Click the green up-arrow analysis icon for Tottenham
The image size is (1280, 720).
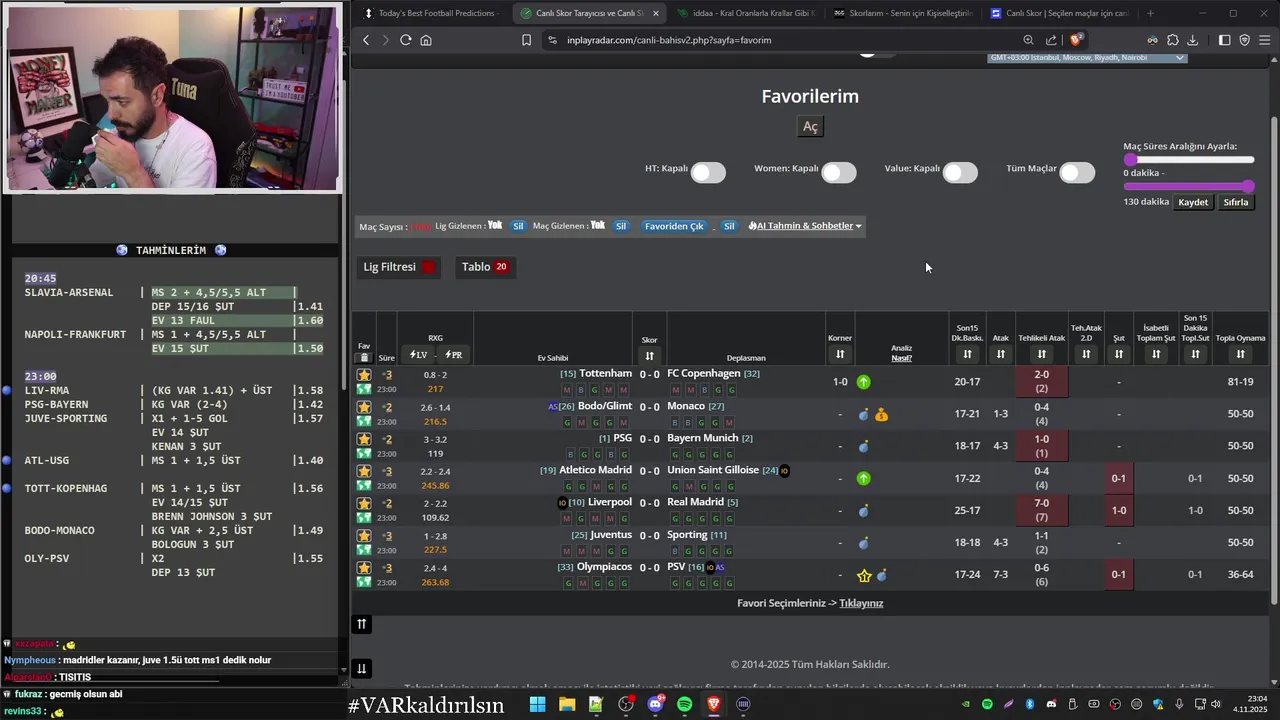pyautogui.click(x=864, y=382)
